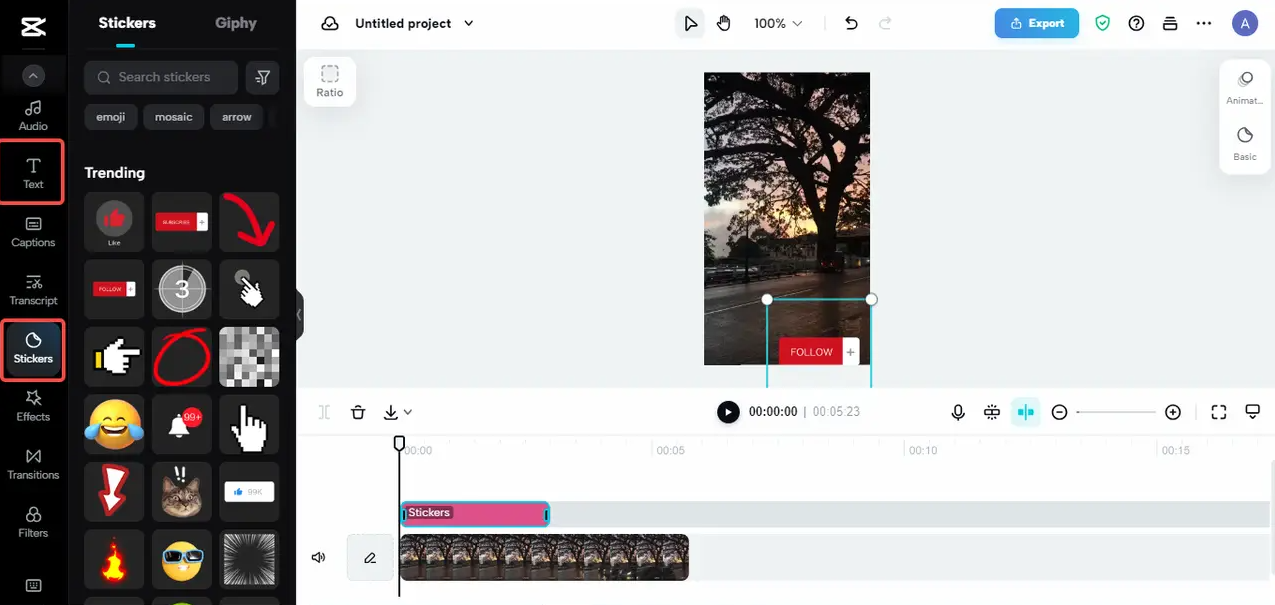Record a voiceover with the microphone
The image size is (1275, 605).
pos(958,412)
